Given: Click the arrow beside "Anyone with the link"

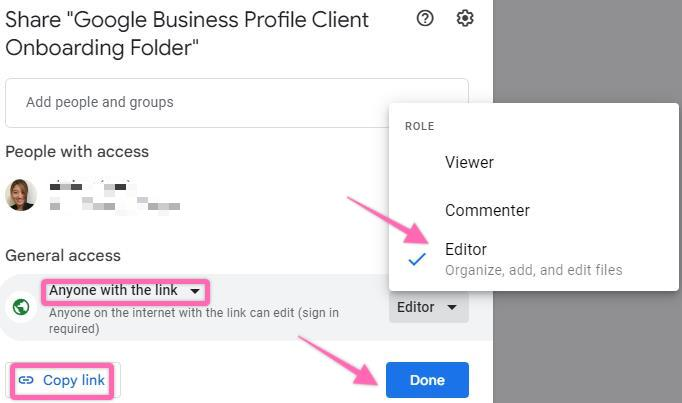Looking at the screenshot, I should pyautogui.click(x=195, y=292).
